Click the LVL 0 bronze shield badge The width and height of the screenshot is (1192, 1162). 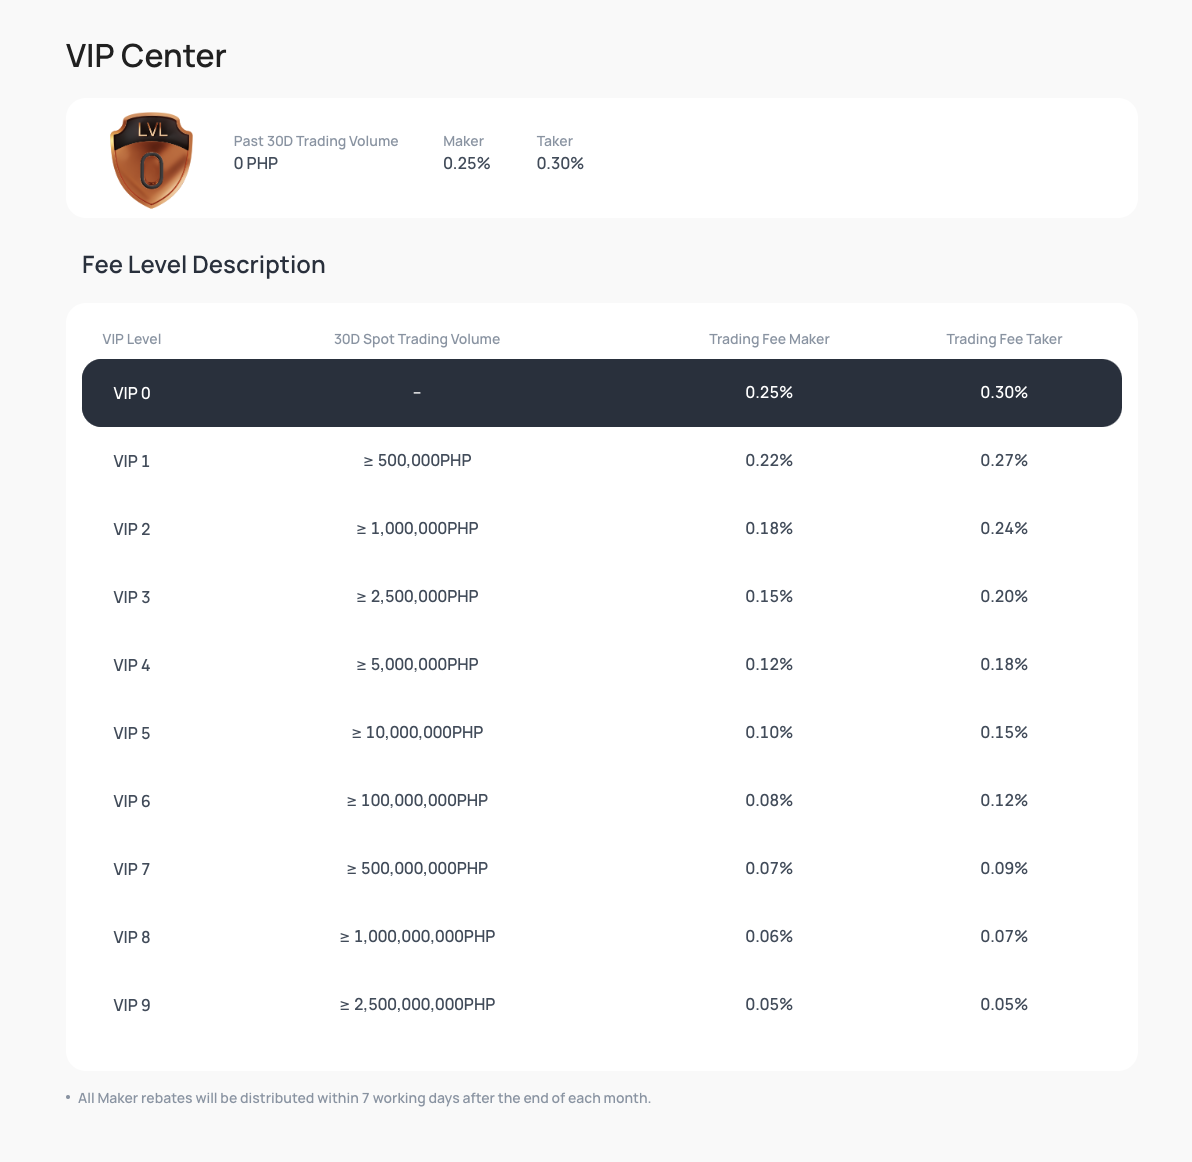pos(151,158)
